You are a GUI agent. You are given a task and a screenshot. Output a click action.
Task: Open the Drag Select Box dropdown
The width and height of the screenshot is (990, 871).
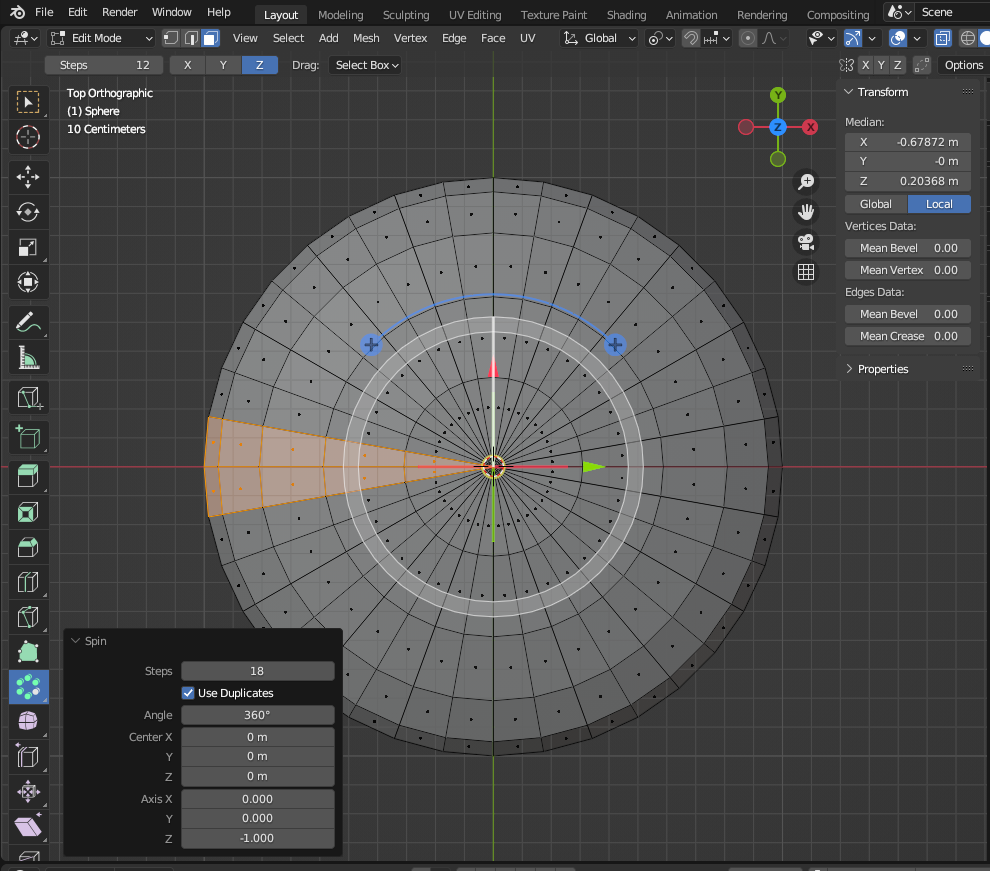point(366,65)
